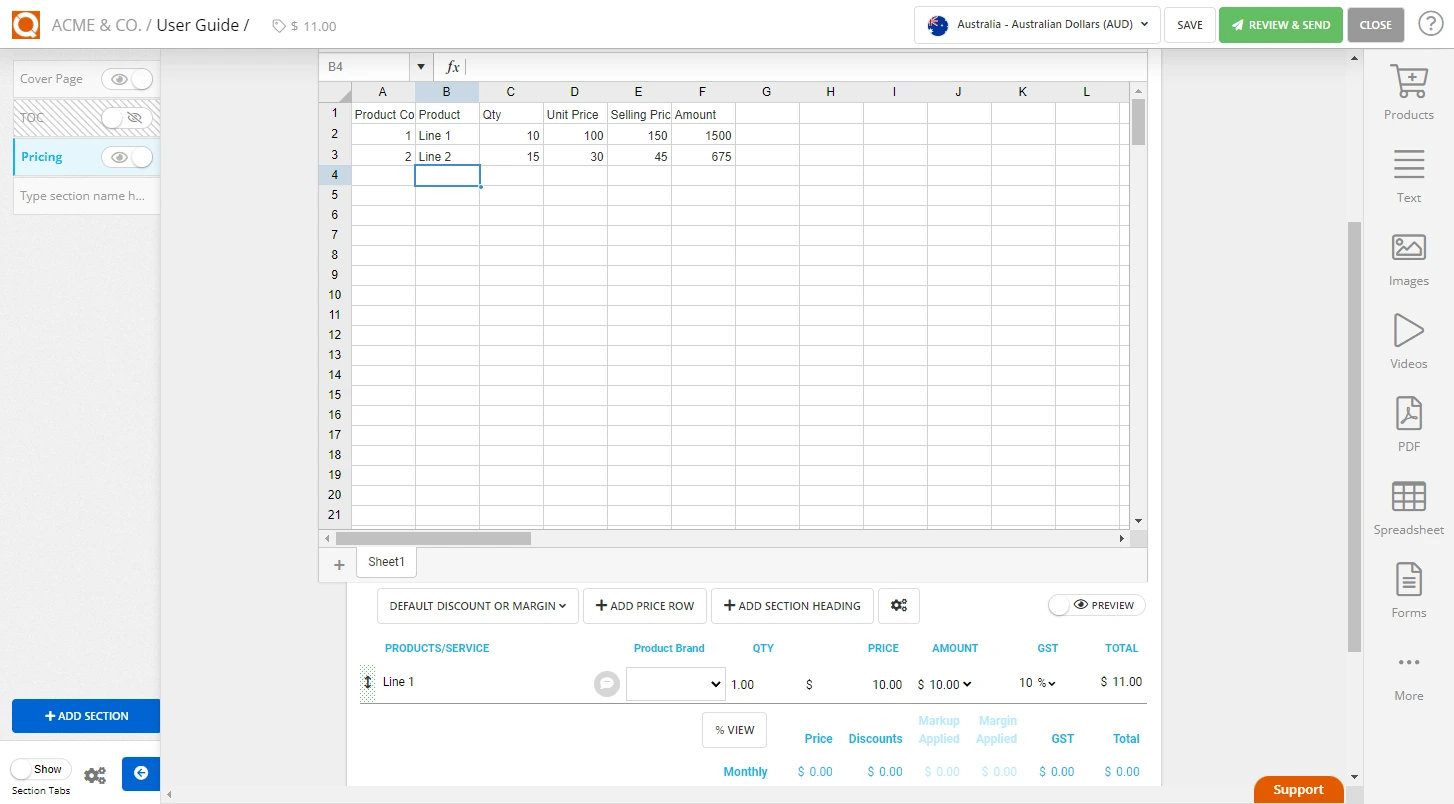Open the DEFAULT DISCOUNT OR MARGIN dropdown
The height and width of the screenshot is (804, 1454).
click(x=477, y=605)
